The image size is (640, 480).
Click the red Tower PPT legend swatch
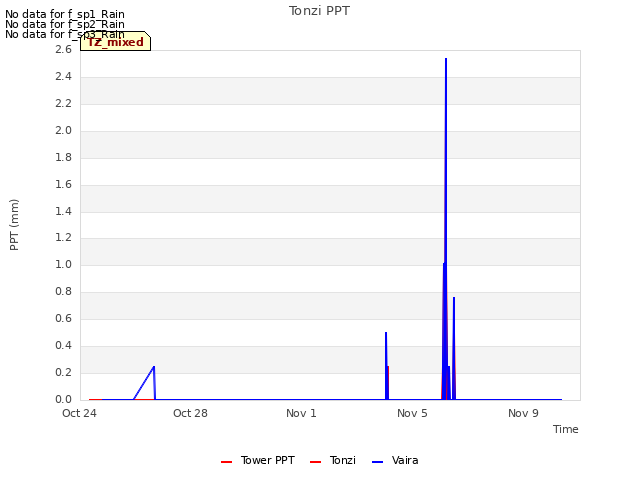[227, 462]
